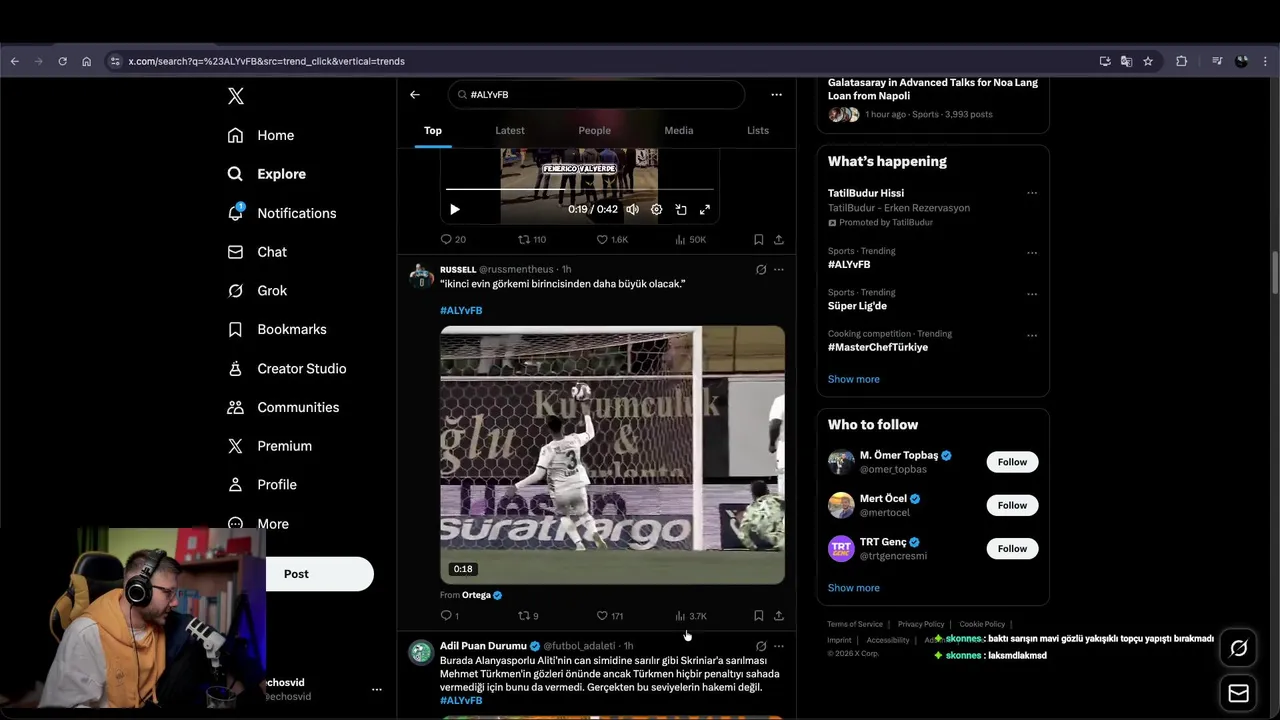Image resolution: width=1280 pixels, height=720 pixels.
Task: View RUSSELL post 3.7K views stats
Action: pyautogui.click(x=691, y=616)
